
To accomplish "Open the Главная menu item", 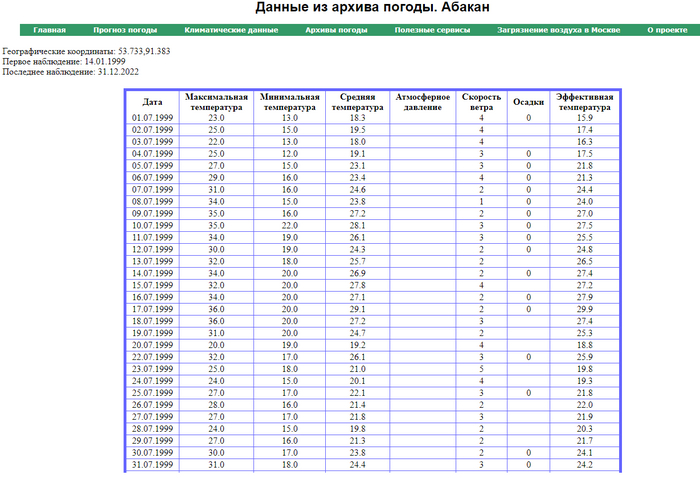I will [50, 30].
